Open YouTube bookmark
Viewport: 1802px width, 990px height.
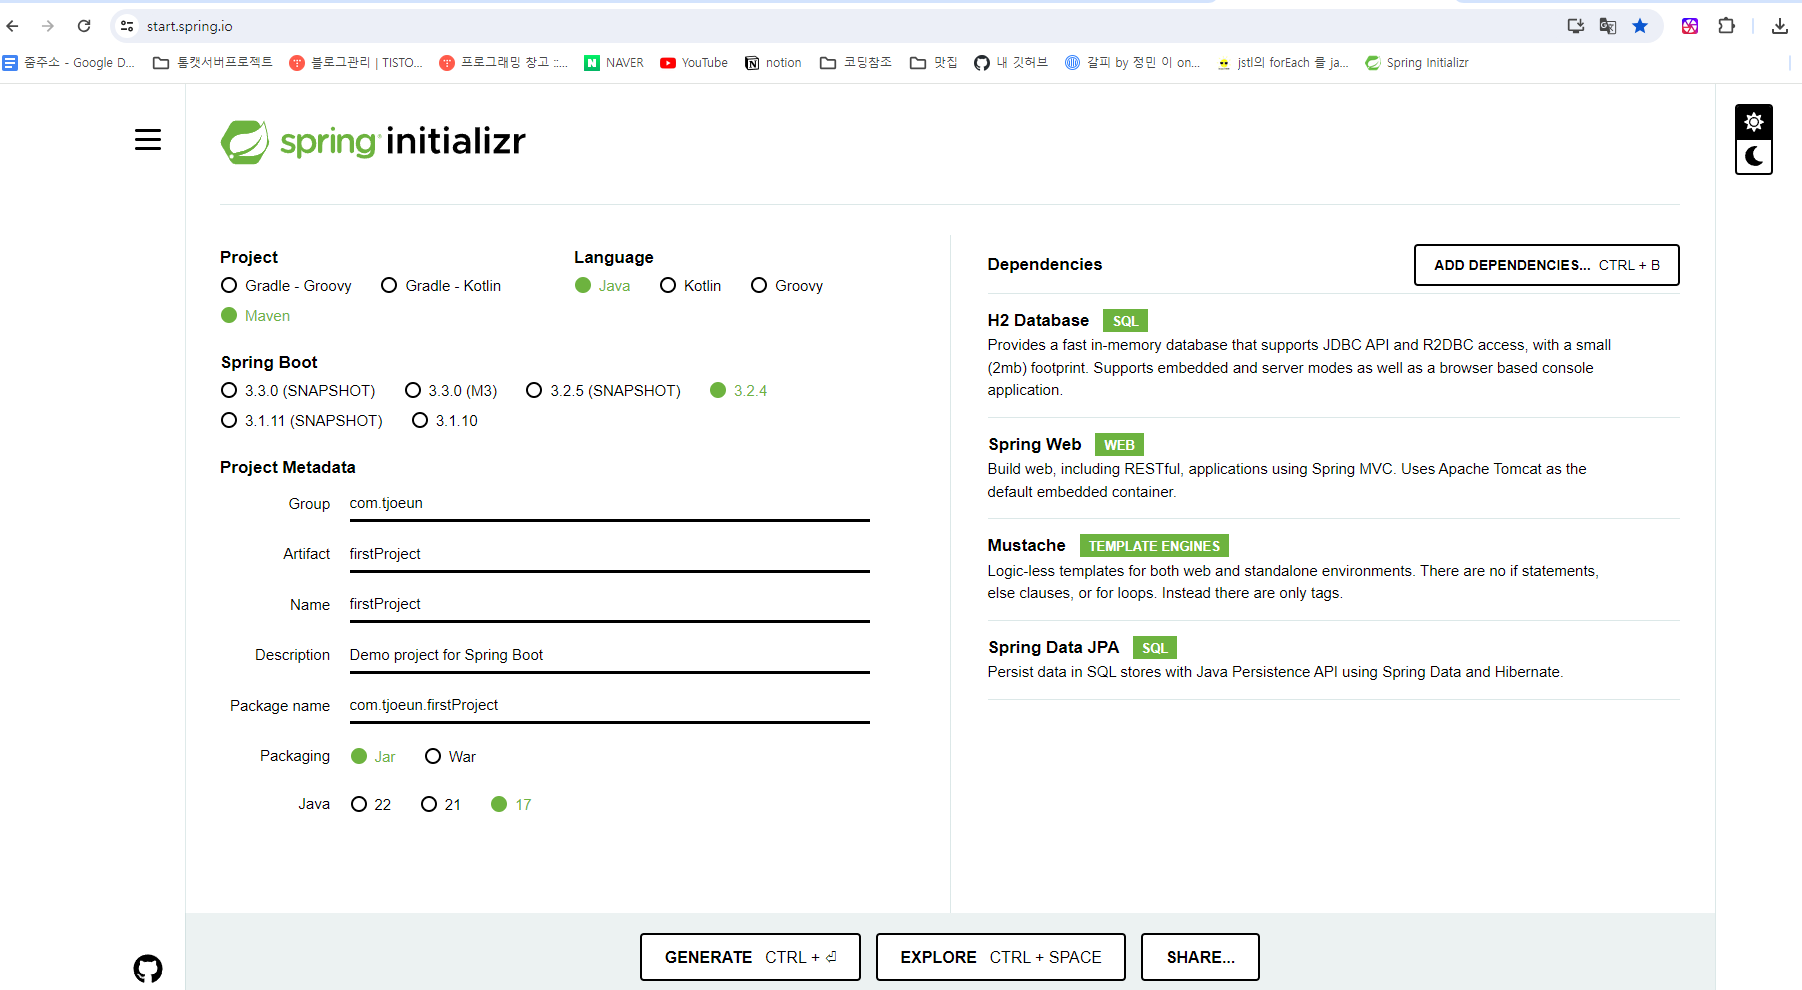(694, 63)
